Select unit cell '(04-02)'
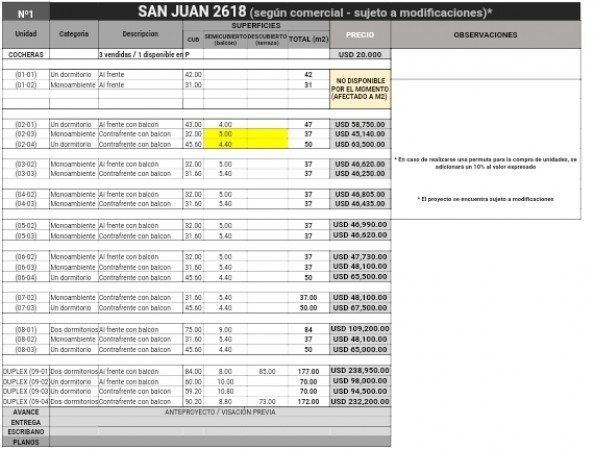 26,194
